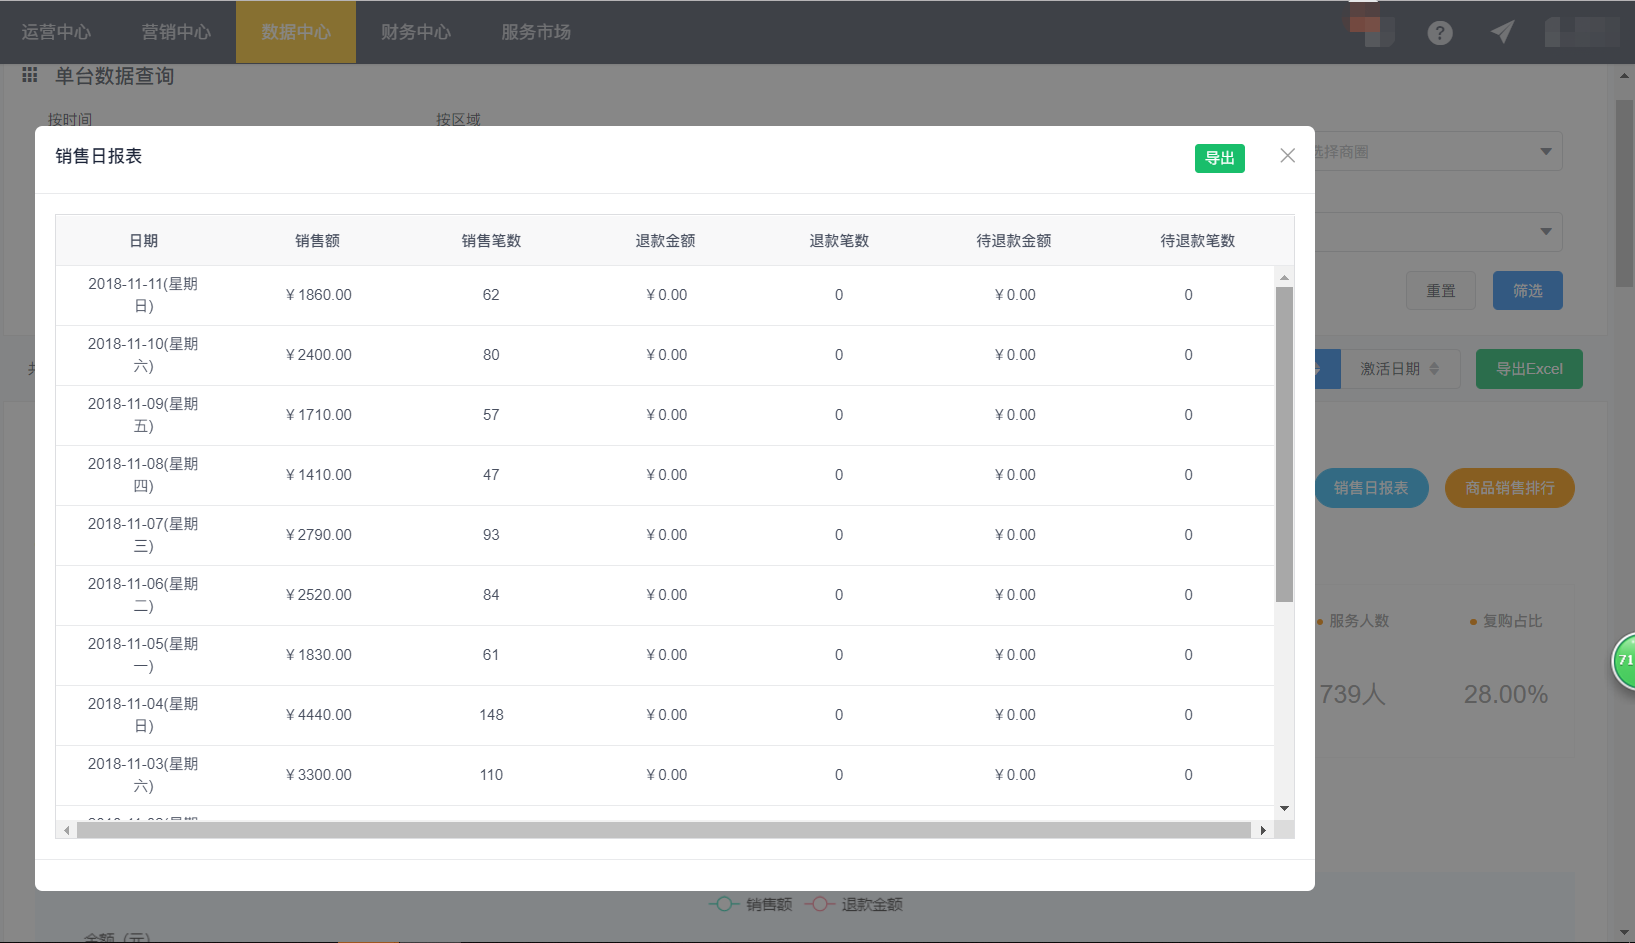This screenshot has height=943, width=1635.
Task: Select the 2018-11-11 date cell
Action: pos(143,295)
